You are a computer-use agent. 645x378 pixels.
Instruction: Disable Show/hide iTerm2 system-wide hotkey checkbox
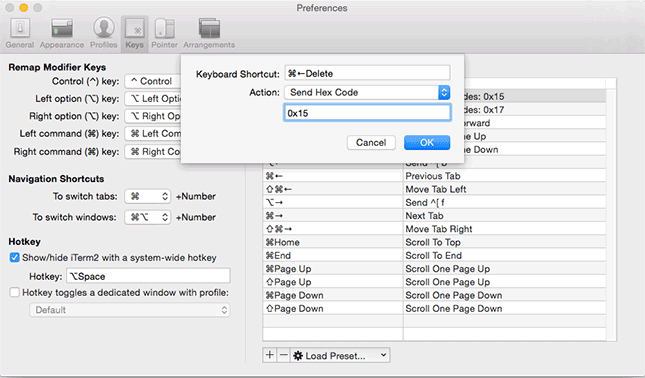coord(14,258)
